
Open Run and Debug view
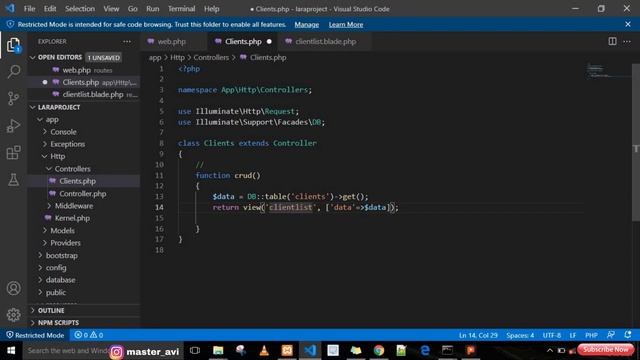13,126
